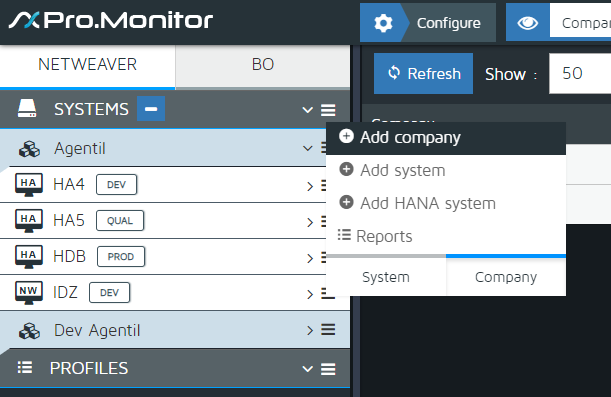Select the IDZ system
The image size is (611, 397).
[x=65, y=292]
